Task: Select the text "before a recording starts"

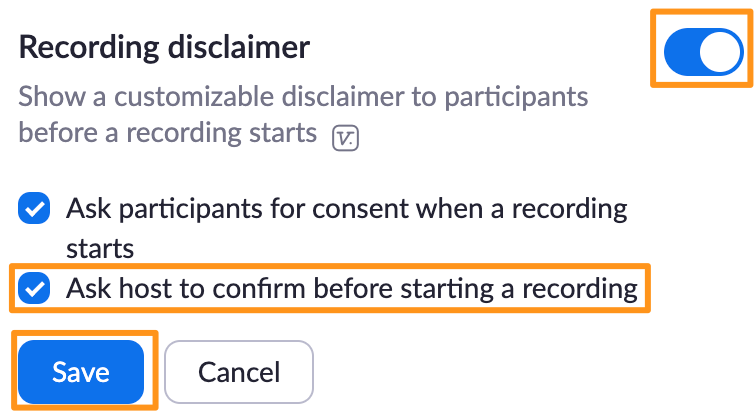Action: 168,133
